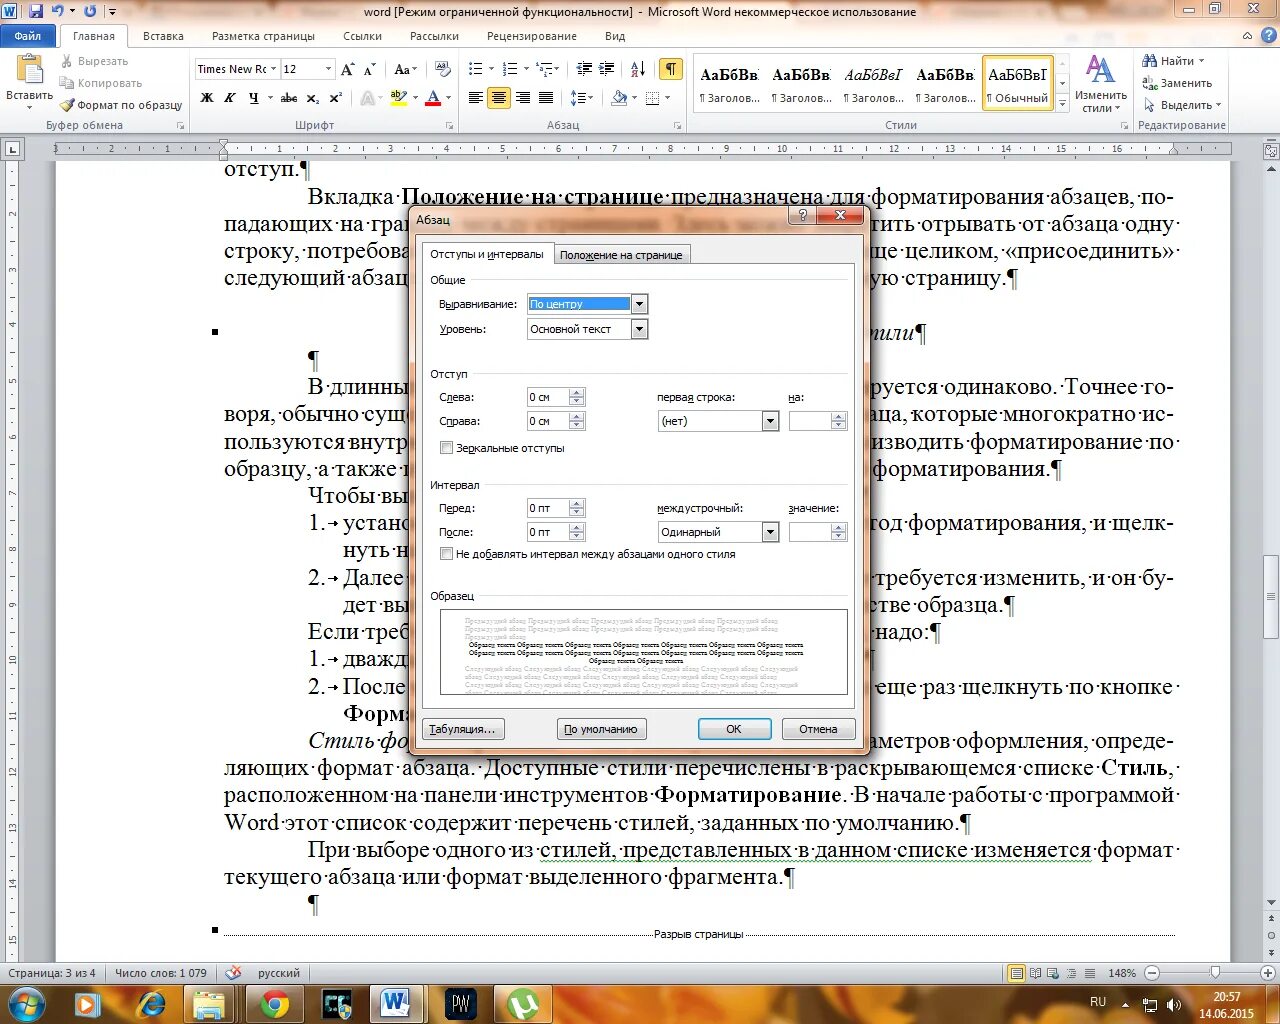The width and height of the screenshot is (1280, 1024).
Task: Apply strikethrough formatting
Action: coord(289,98)
